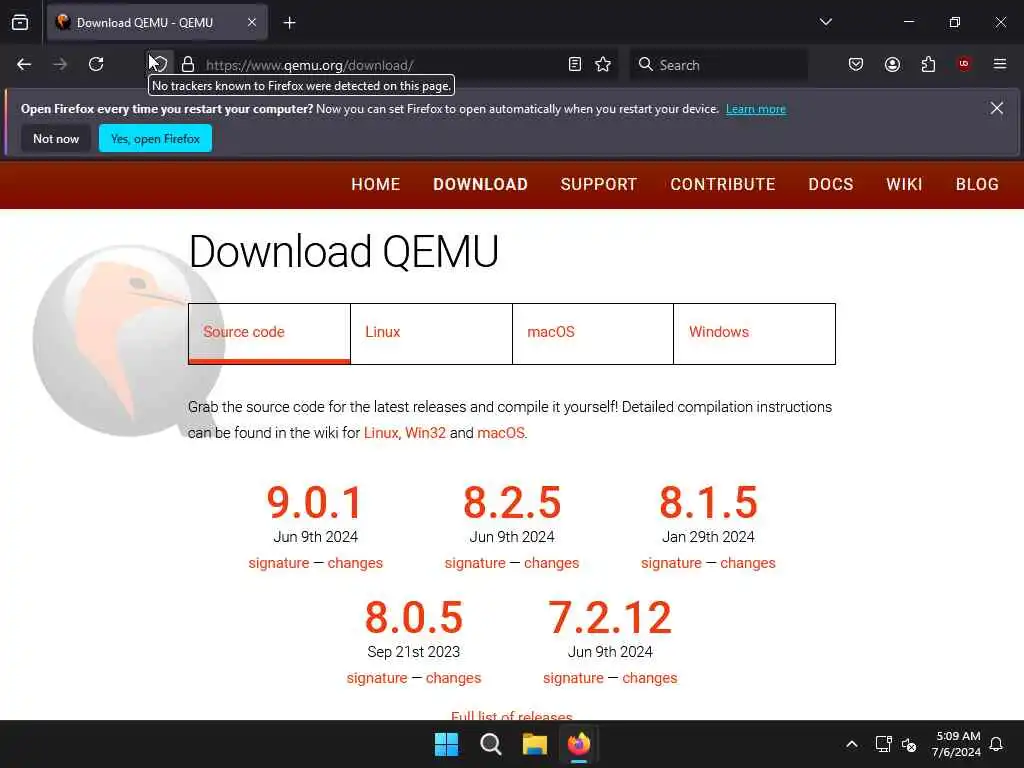Viewport: 1024px width, 768px height.
Task: Open the signature link for 8.1.5
Action: [x=671, y=563]
